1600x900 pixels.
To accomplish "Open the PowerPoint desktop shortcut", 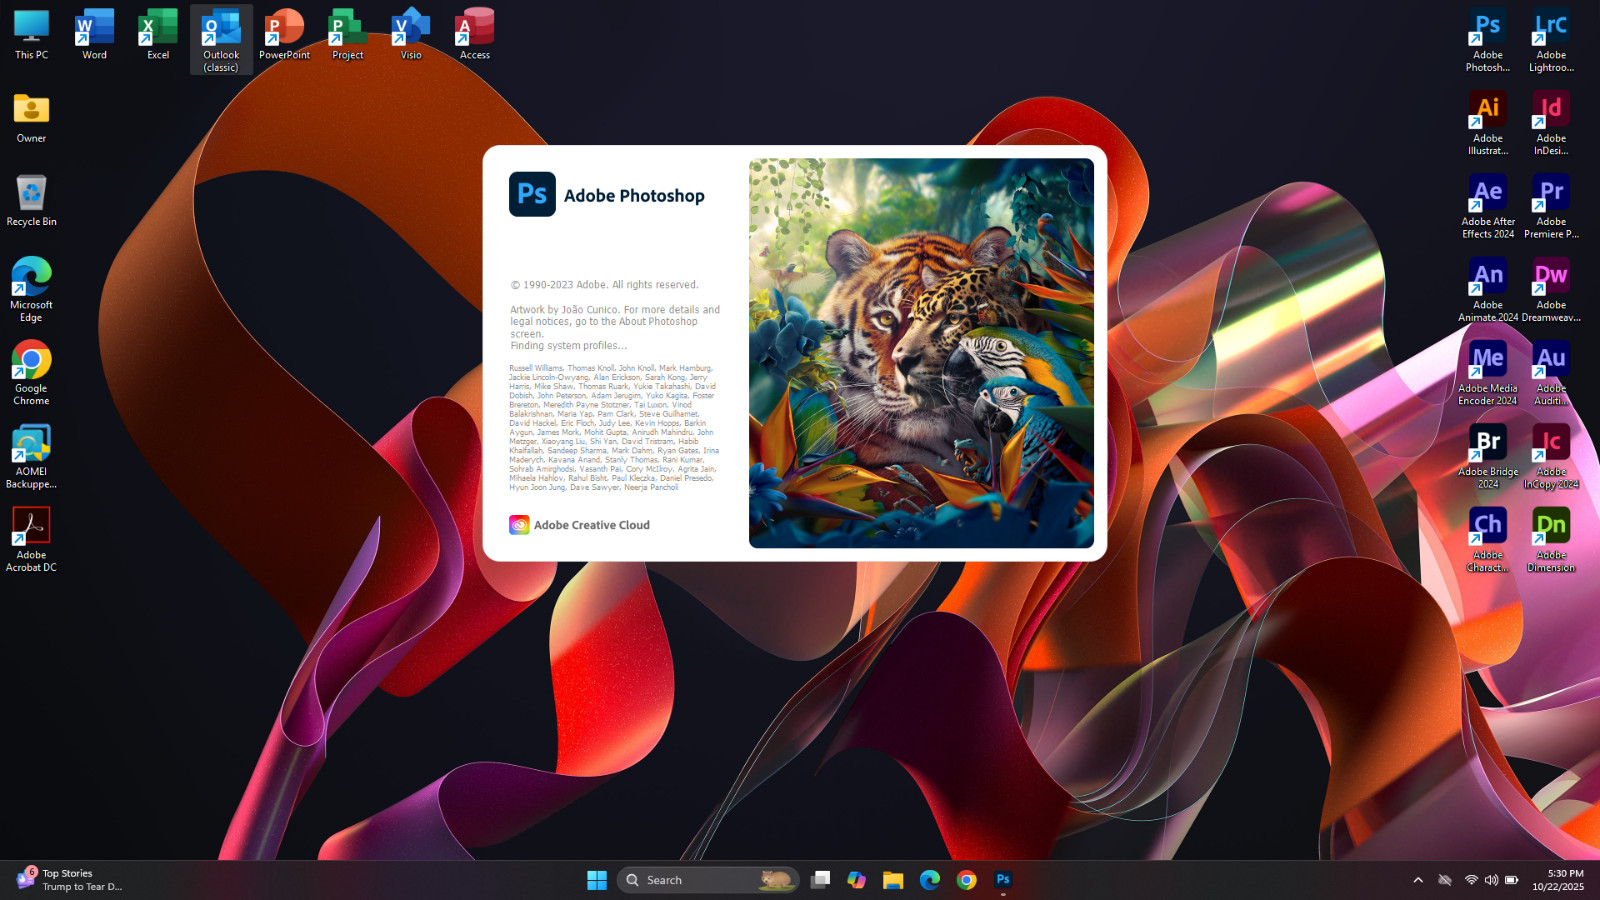I will pyautogui.click(x=284, y=36).
